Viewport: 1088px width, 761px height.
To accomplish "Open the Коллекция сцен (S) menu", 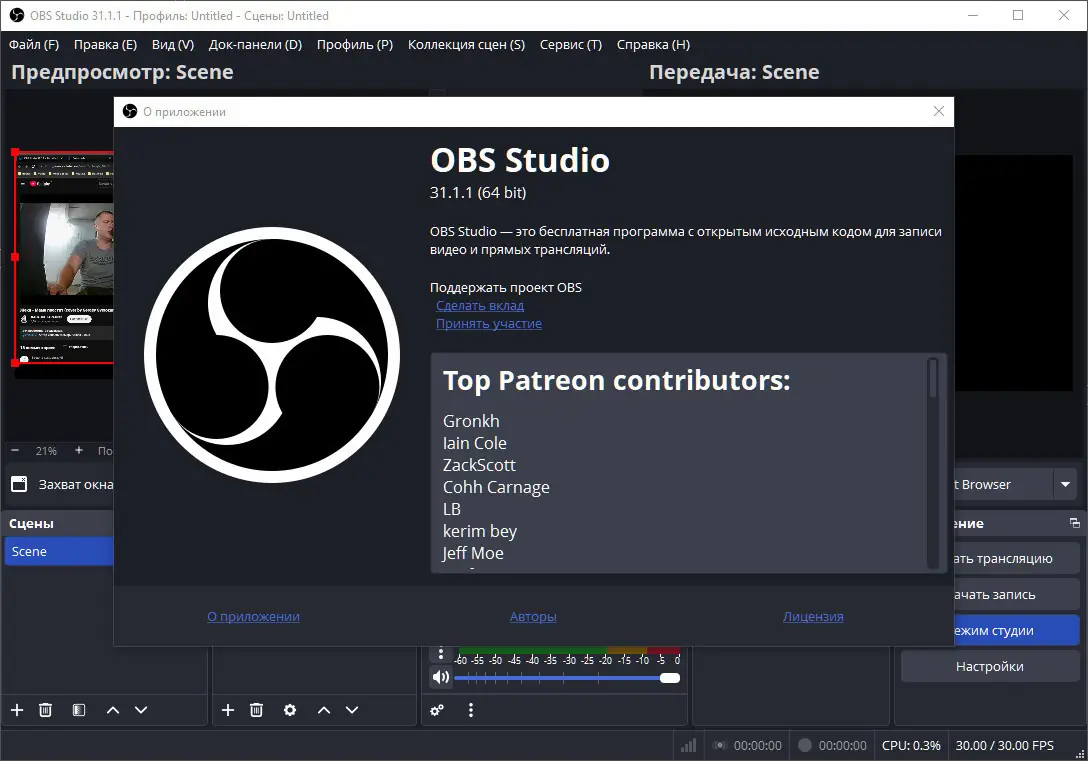I will [466, 44].
